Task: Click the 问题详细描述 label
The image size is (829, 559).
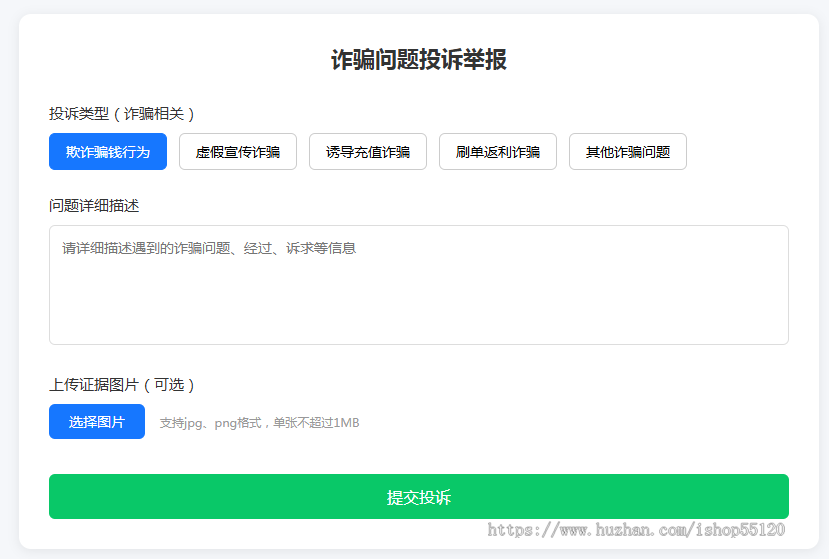Action: click(x=94, y=206)
